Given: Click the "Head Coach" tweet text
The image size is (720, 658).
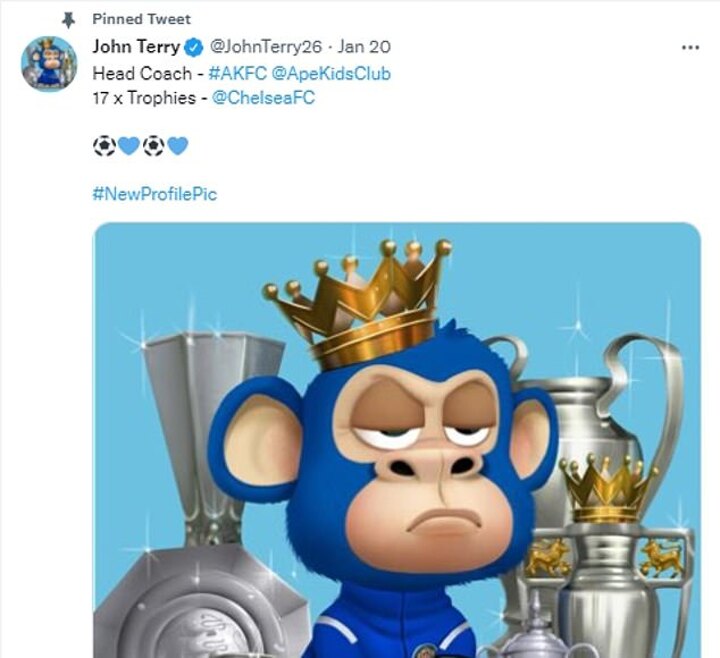Looking at the screenshot, I should click(141, 73).
